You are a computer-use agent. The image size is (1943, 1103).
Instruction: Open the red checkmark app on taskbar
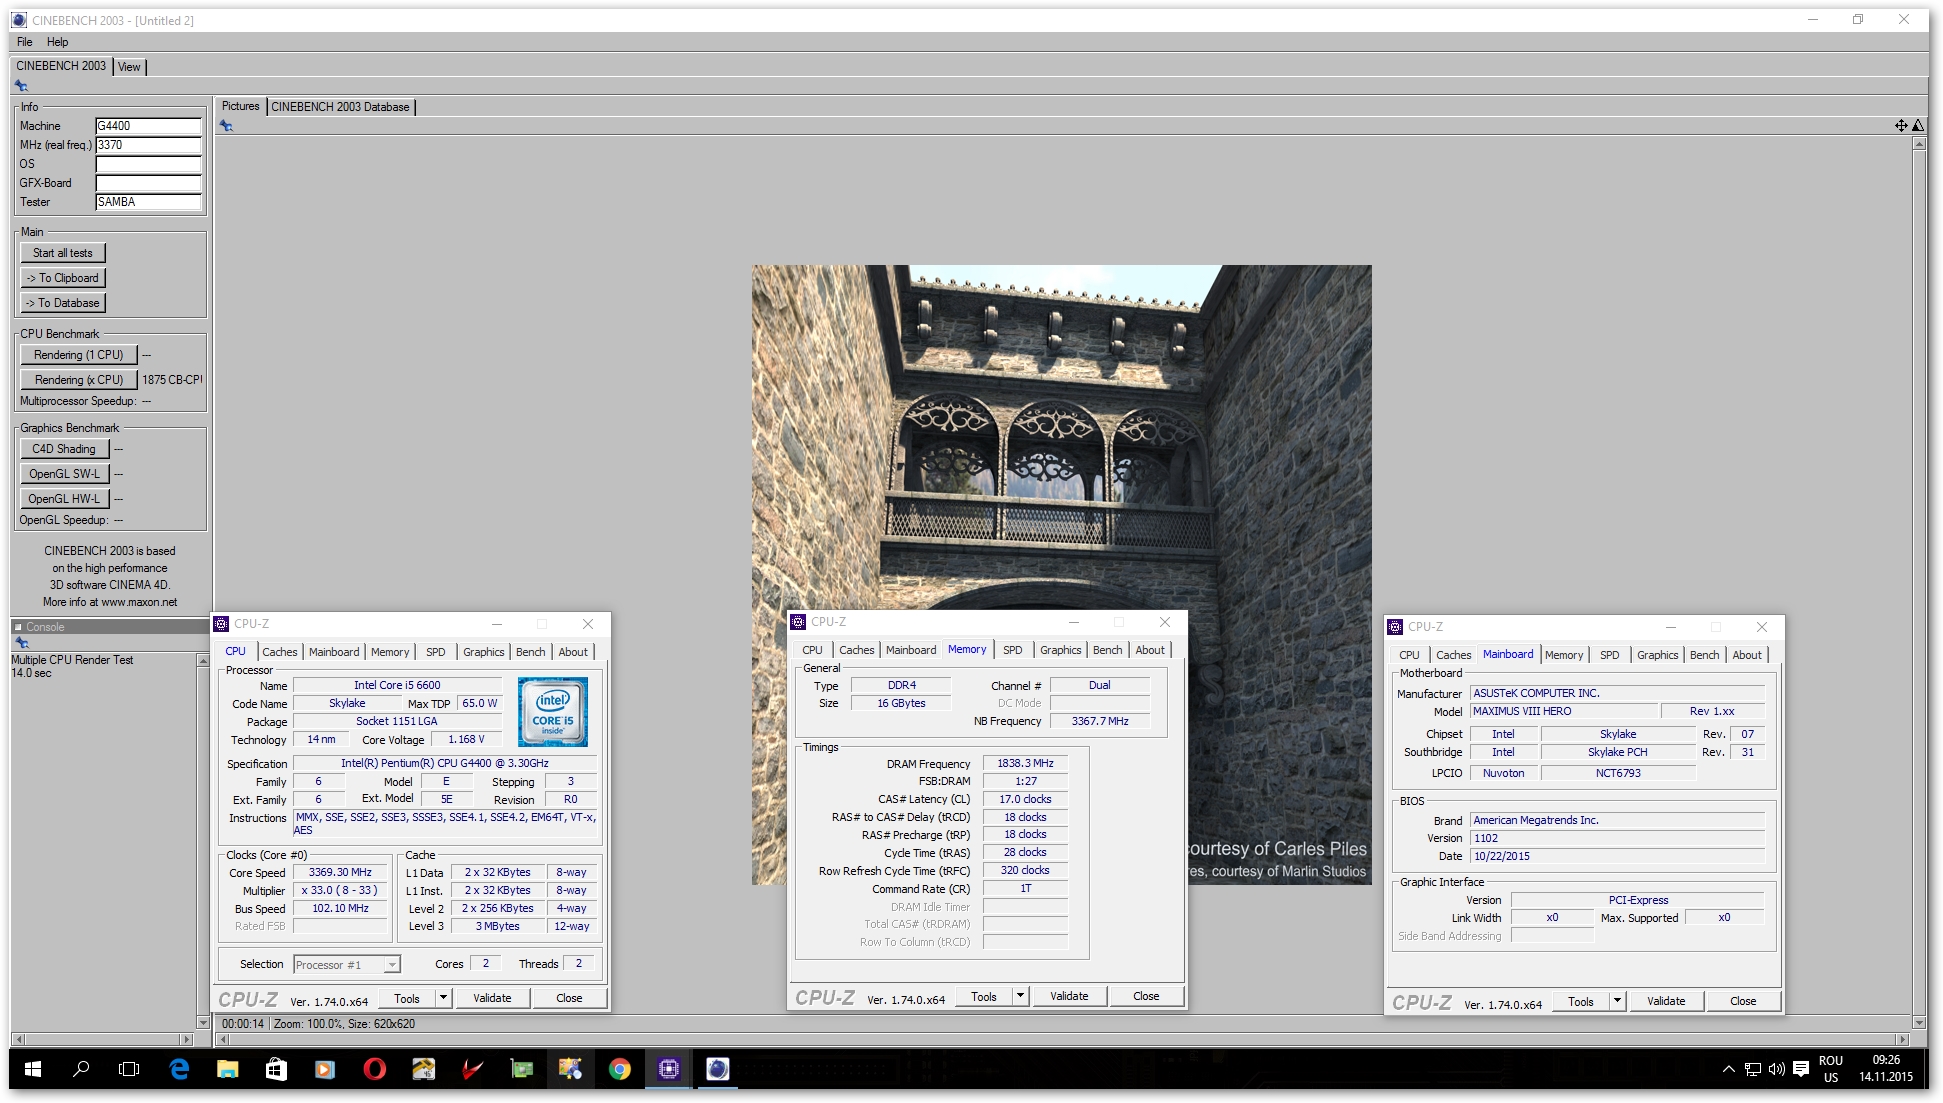(472, 1069)
